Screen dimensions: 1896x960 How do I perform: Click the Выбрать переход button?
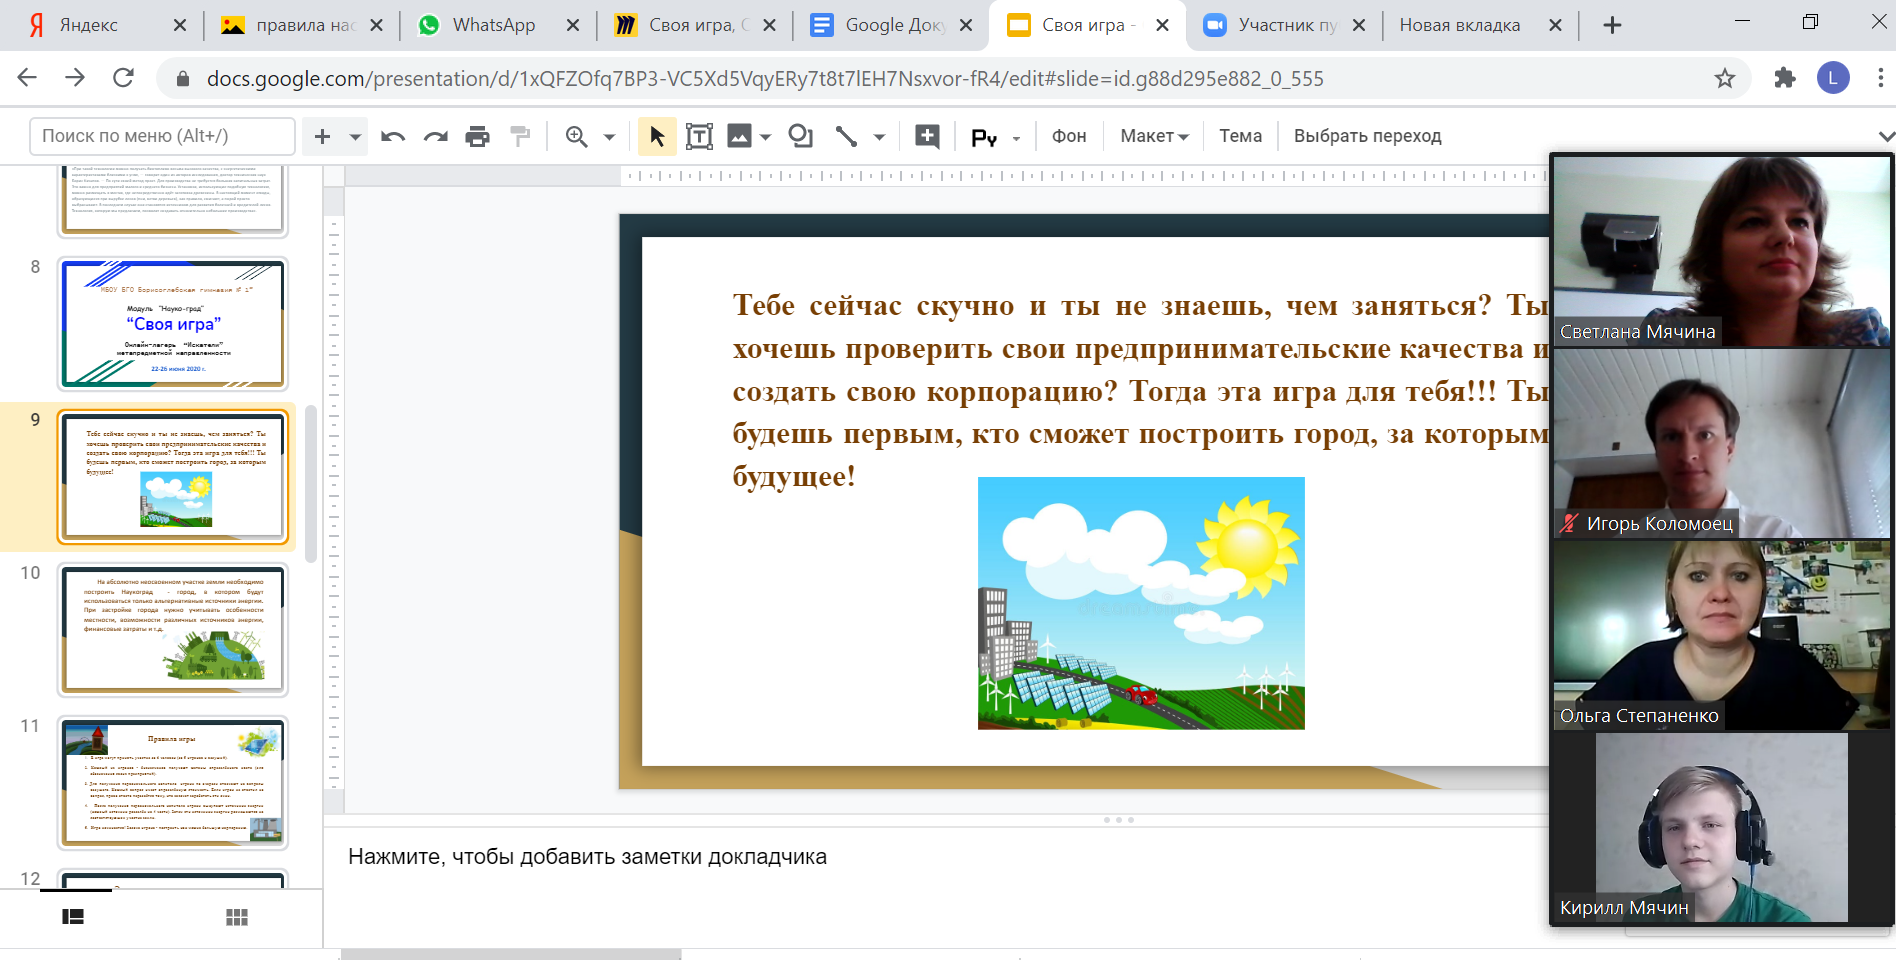[1367, 136]
